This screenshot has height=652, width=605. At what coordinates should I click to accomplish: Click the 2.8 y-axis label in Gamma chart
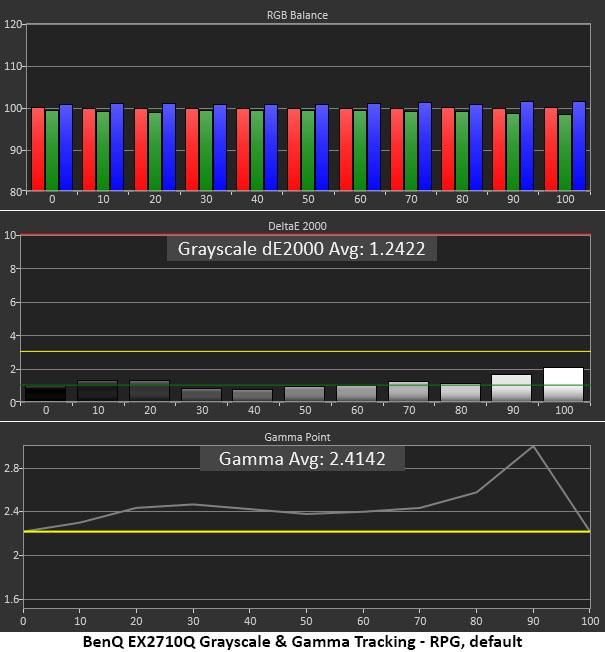click(x=11, y=468)
